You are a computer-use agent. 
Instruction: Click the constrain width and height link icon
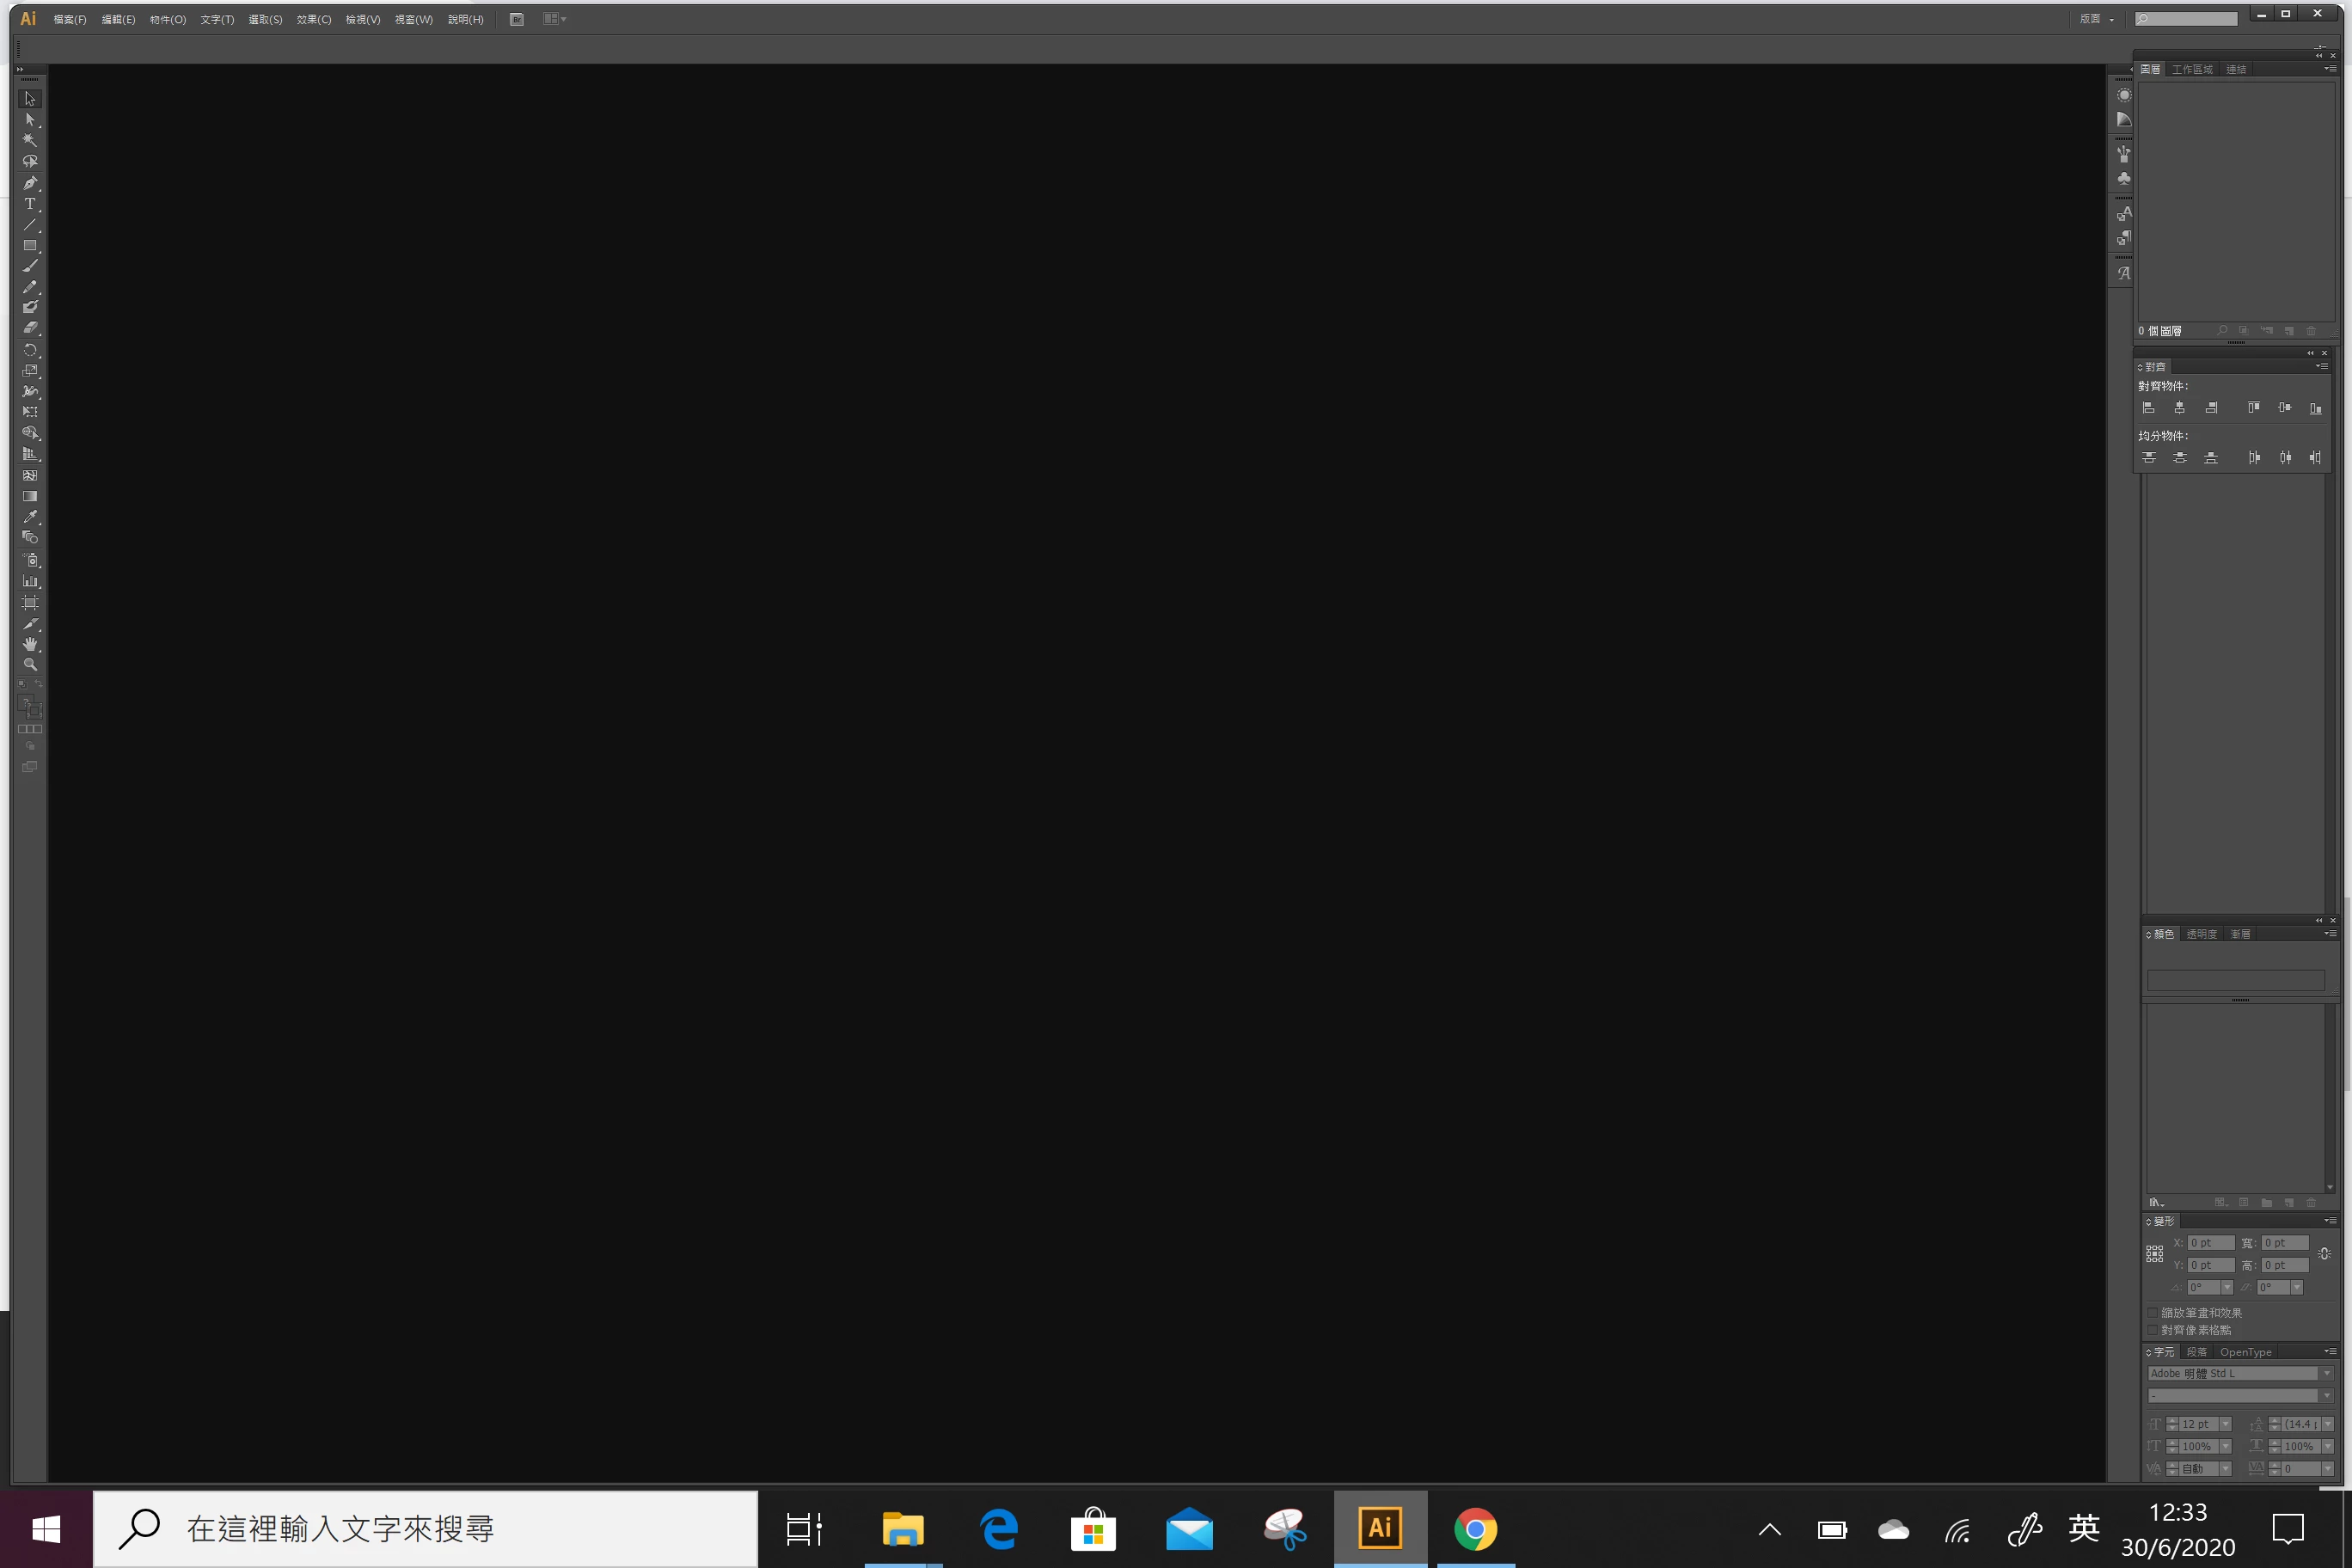[2323, 1253]
